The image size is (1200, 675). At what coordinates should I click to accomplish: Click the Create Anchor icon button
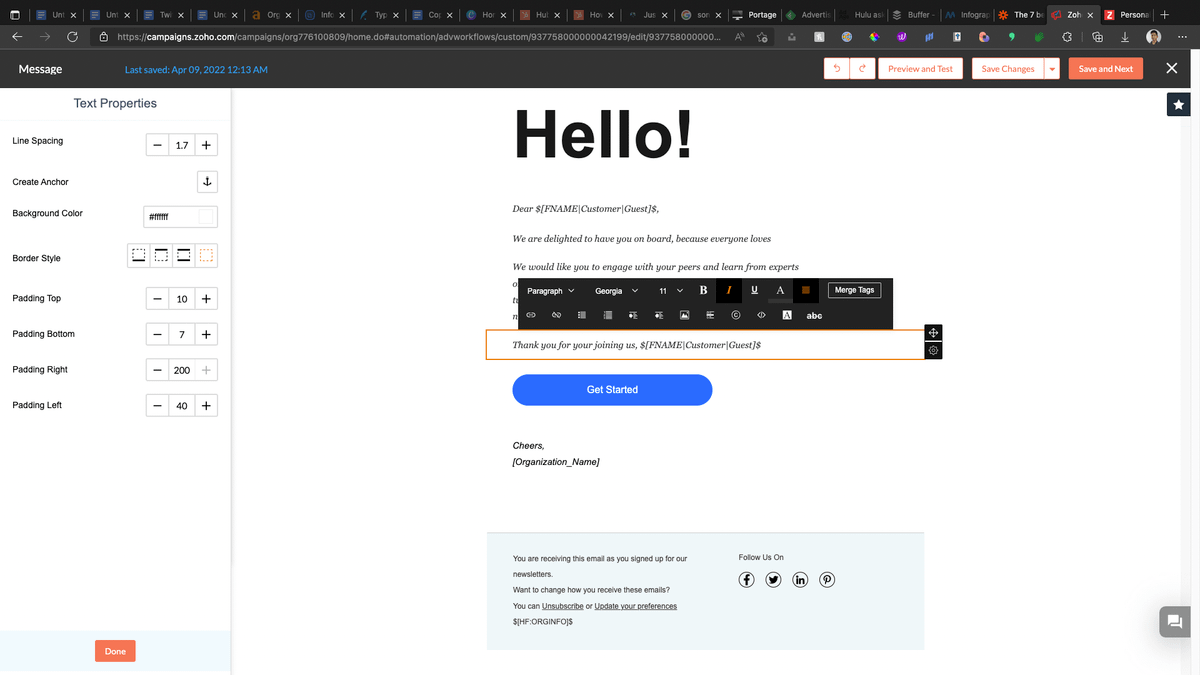pos(206,182)
